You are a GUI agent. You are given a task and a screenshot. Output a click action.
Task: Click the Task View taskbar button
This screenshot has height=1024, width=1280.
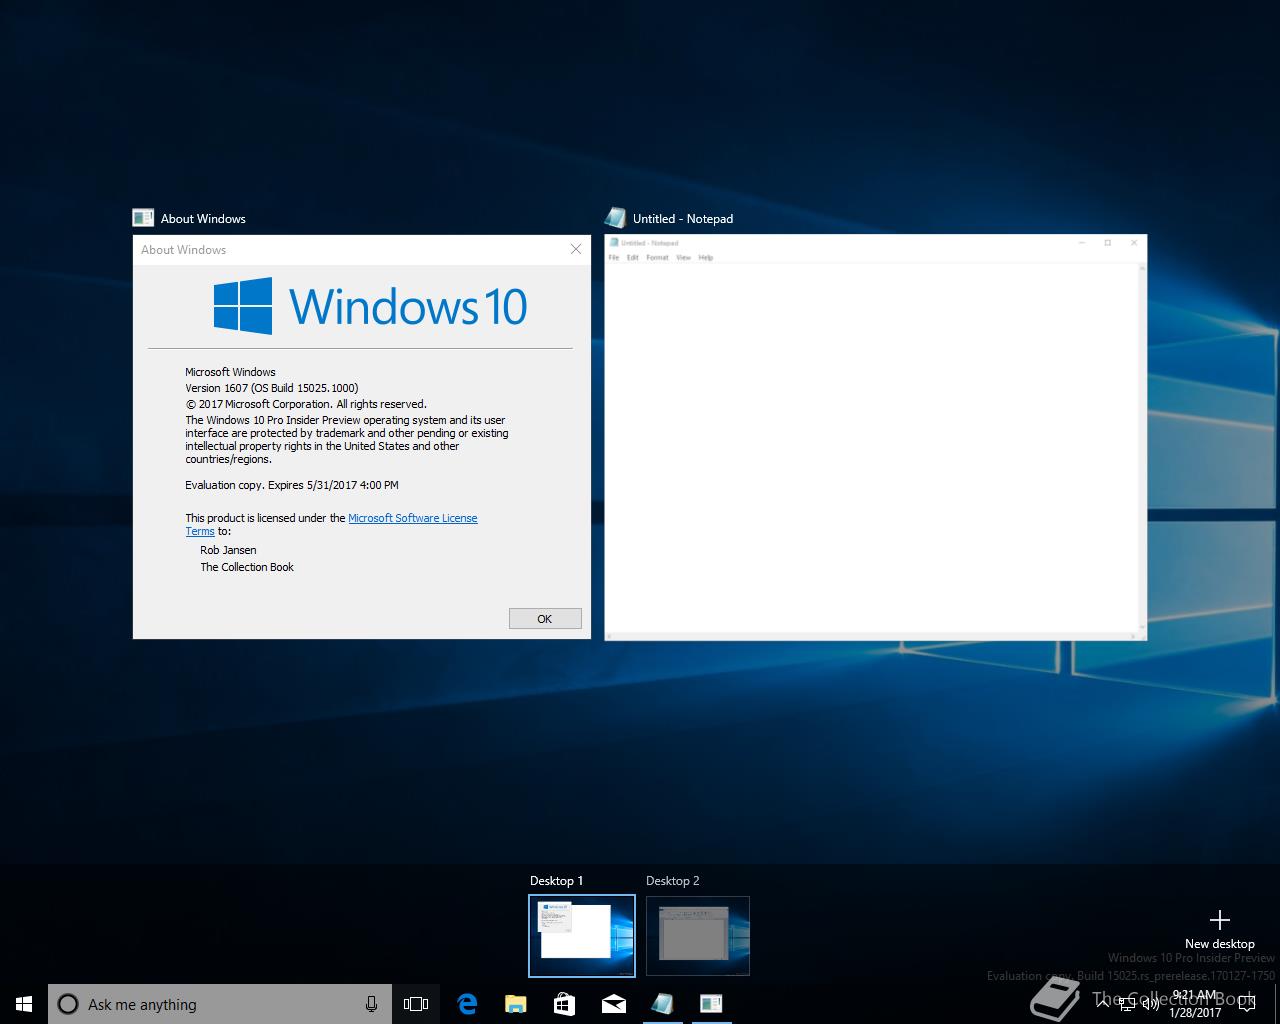[416, 1004]
